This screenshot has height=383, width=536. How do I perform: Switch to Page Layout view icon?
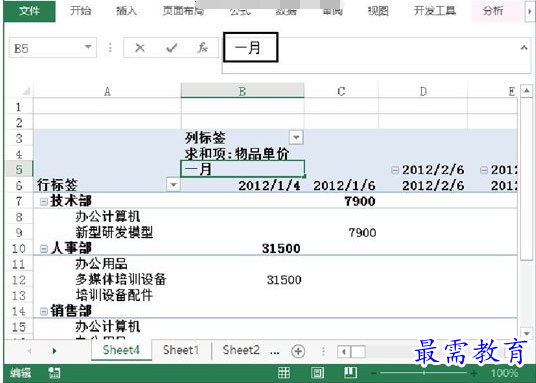[x=317, y=373]
